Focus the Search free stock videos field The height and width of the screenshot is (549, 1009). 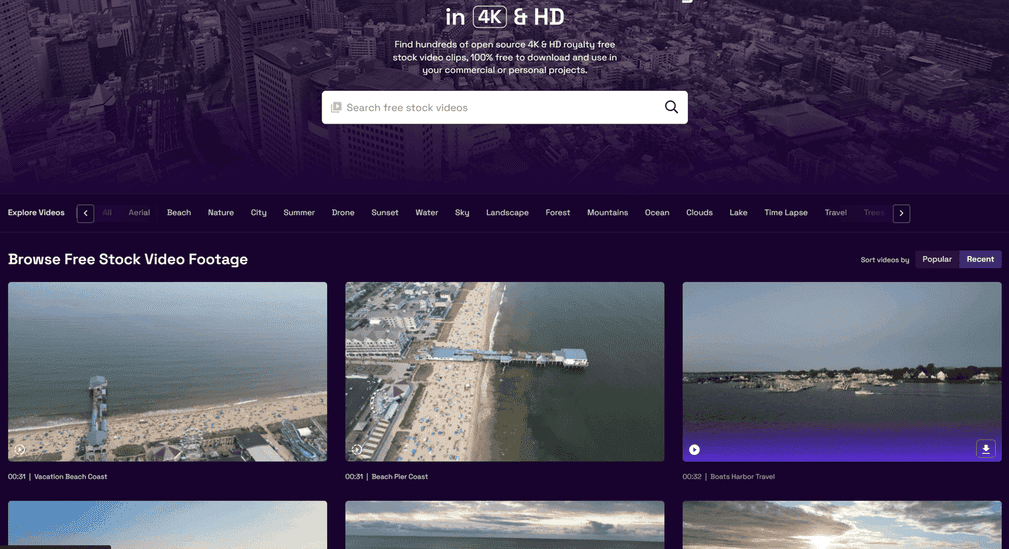coord(504,107)
